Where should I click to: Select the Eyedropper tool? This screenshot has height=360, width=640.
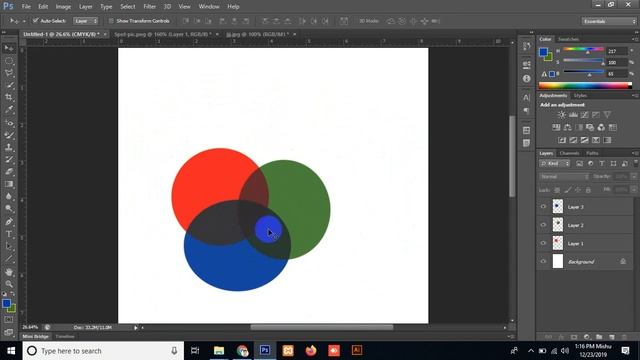click(9, 110)
